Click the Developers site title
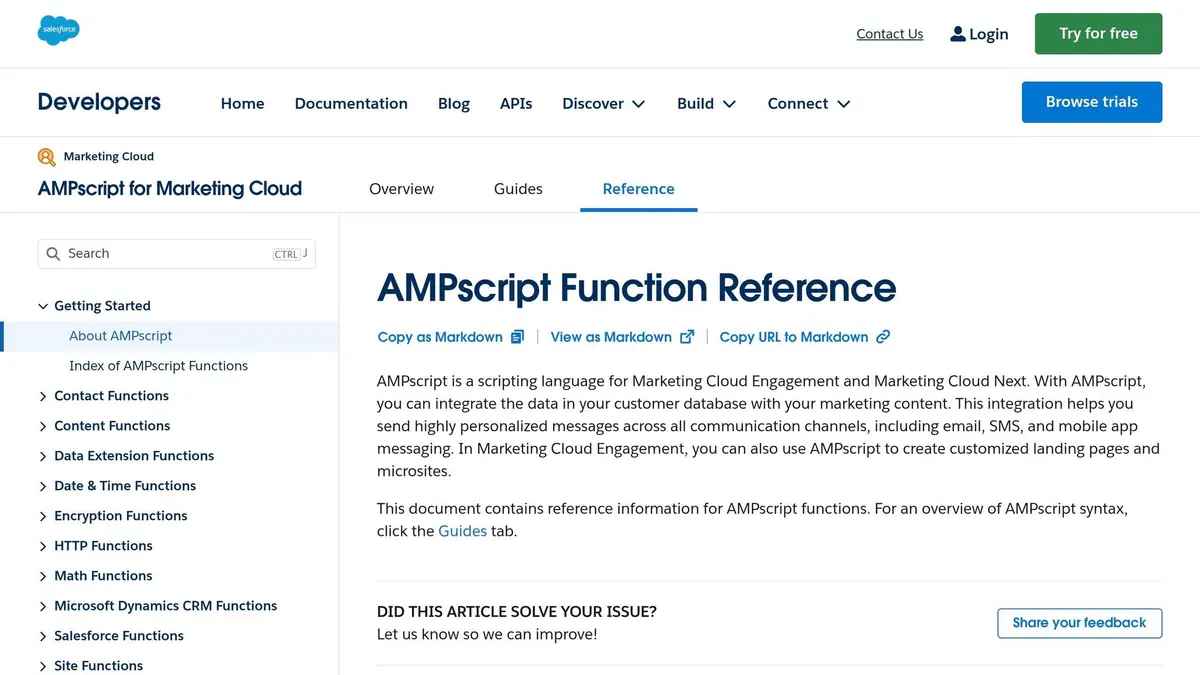Image resolution: width=1200 pixels, height=675 pixels. tap(99, 102)
